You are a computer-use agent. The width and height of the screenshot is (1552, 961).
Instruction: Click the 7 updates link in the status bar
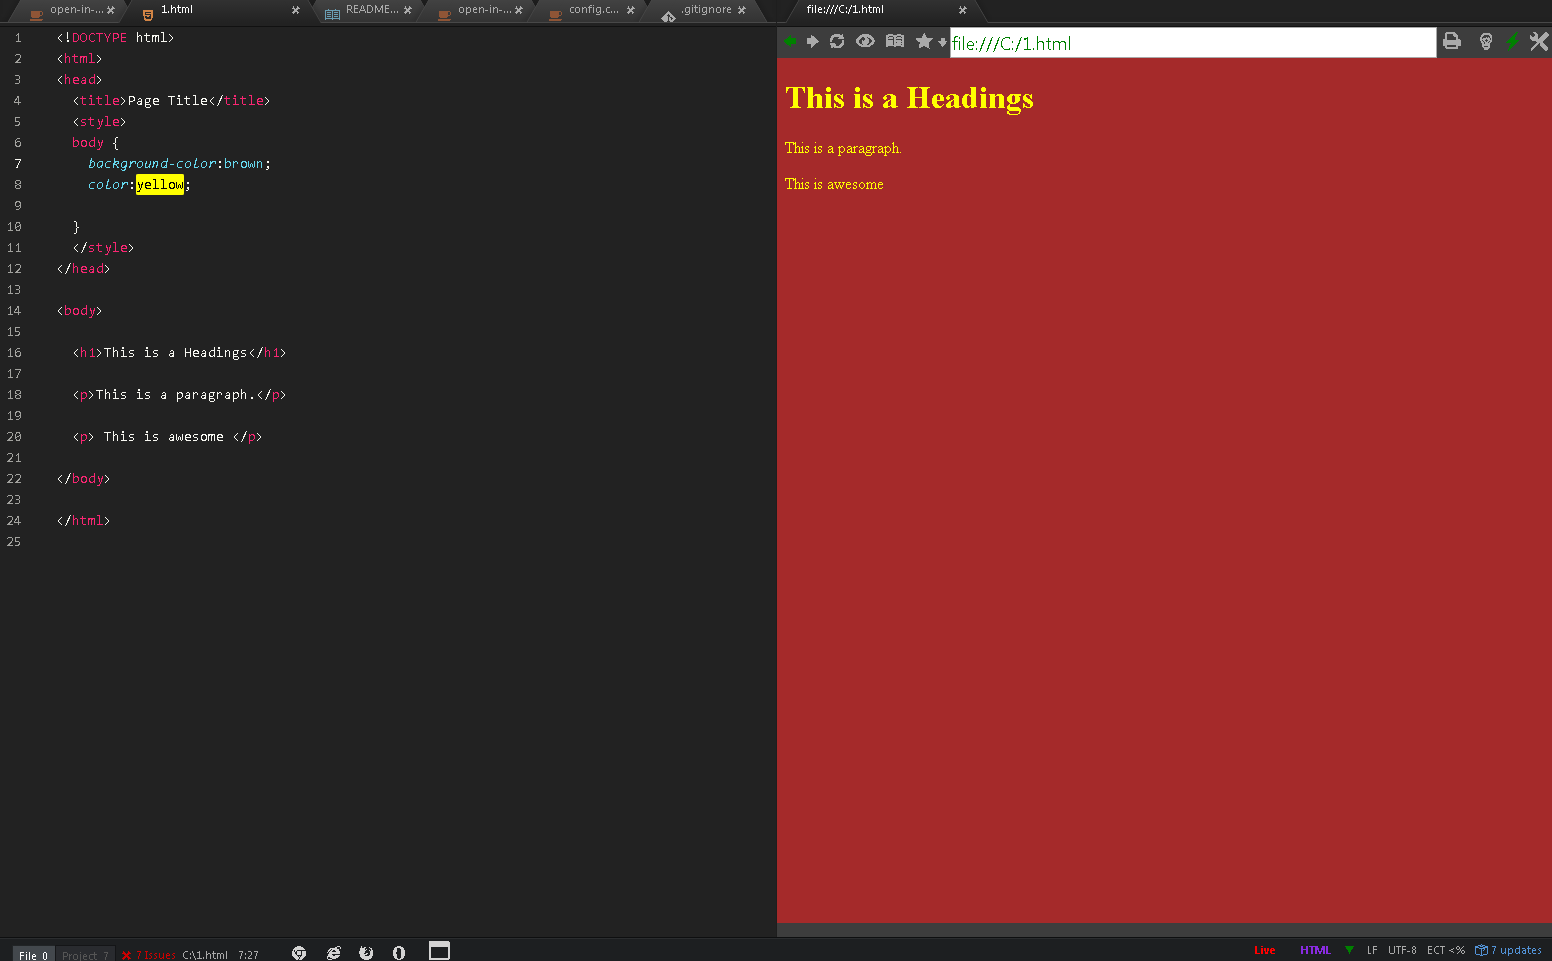(x=1514, y=950)
